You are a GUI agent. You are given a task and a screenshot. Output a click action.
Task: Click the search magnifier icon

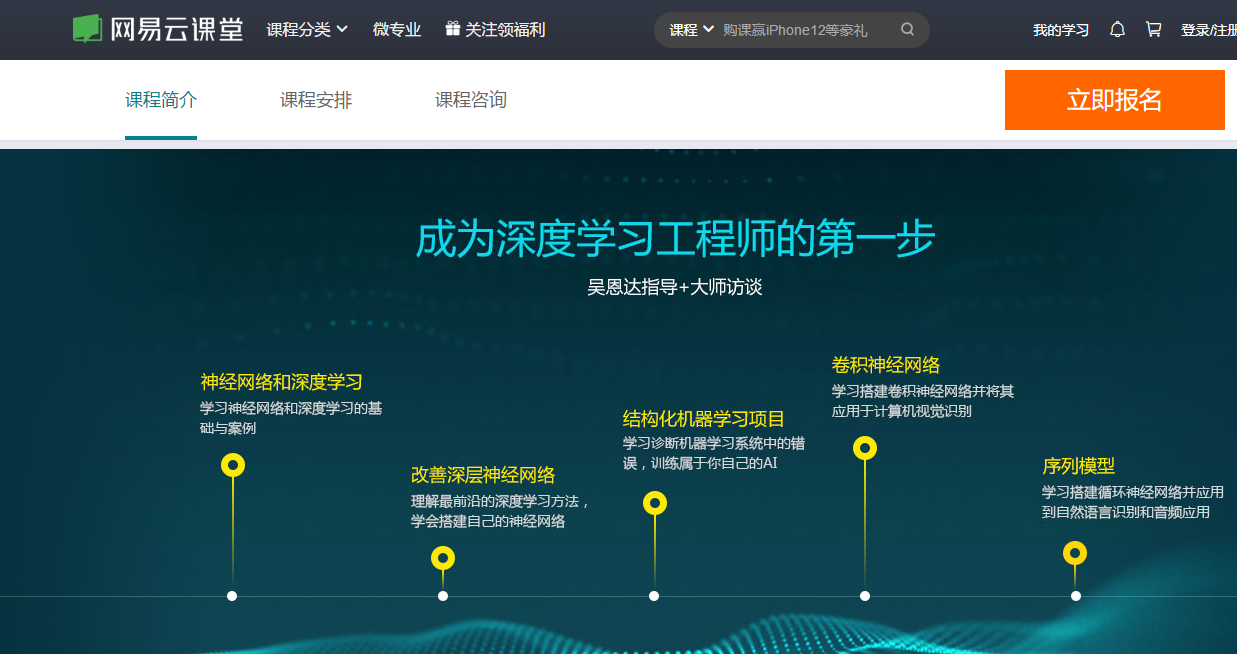pyautogui.click(x=908, y=29)
